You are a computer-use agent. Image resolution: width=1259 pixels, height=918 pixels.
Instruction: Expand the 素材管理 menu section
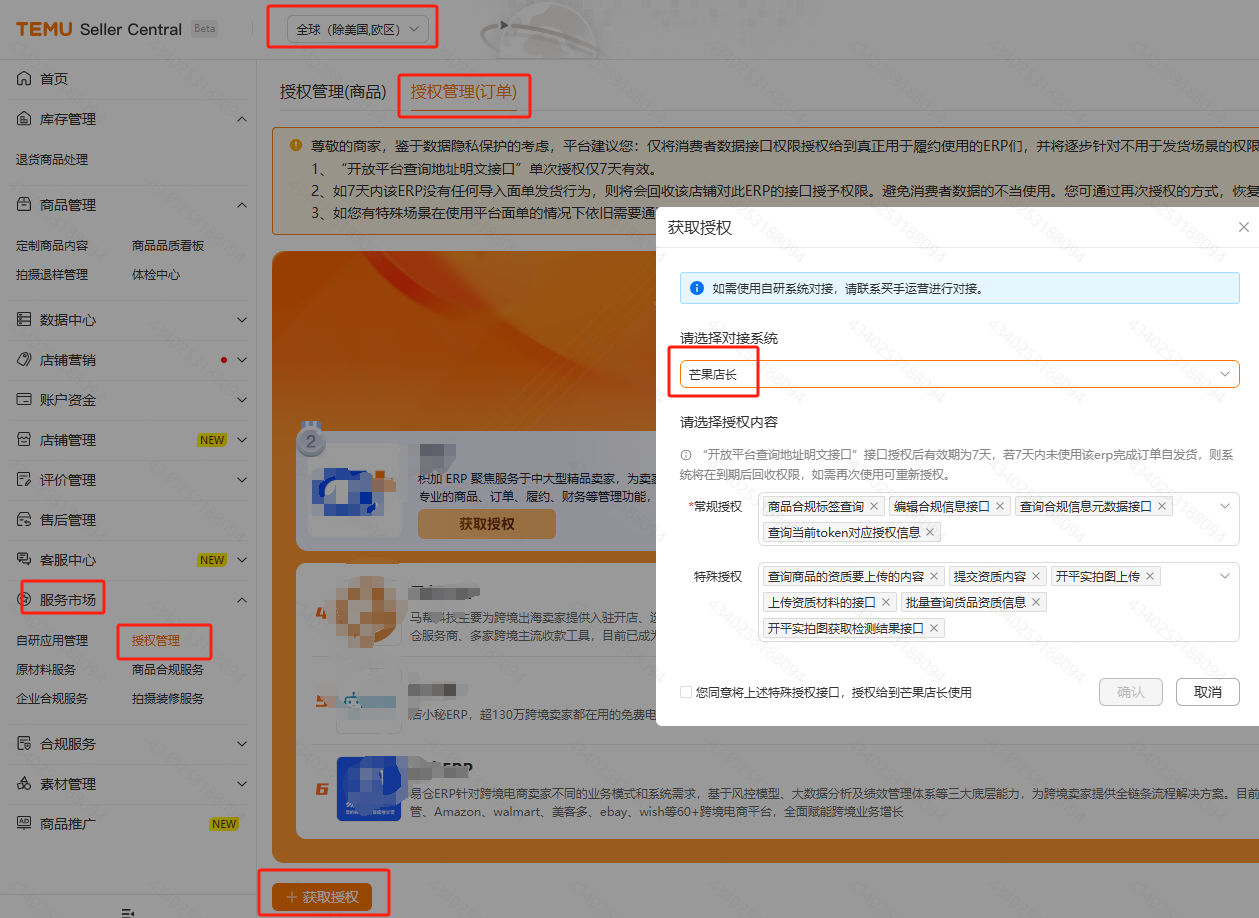point(241,784)
